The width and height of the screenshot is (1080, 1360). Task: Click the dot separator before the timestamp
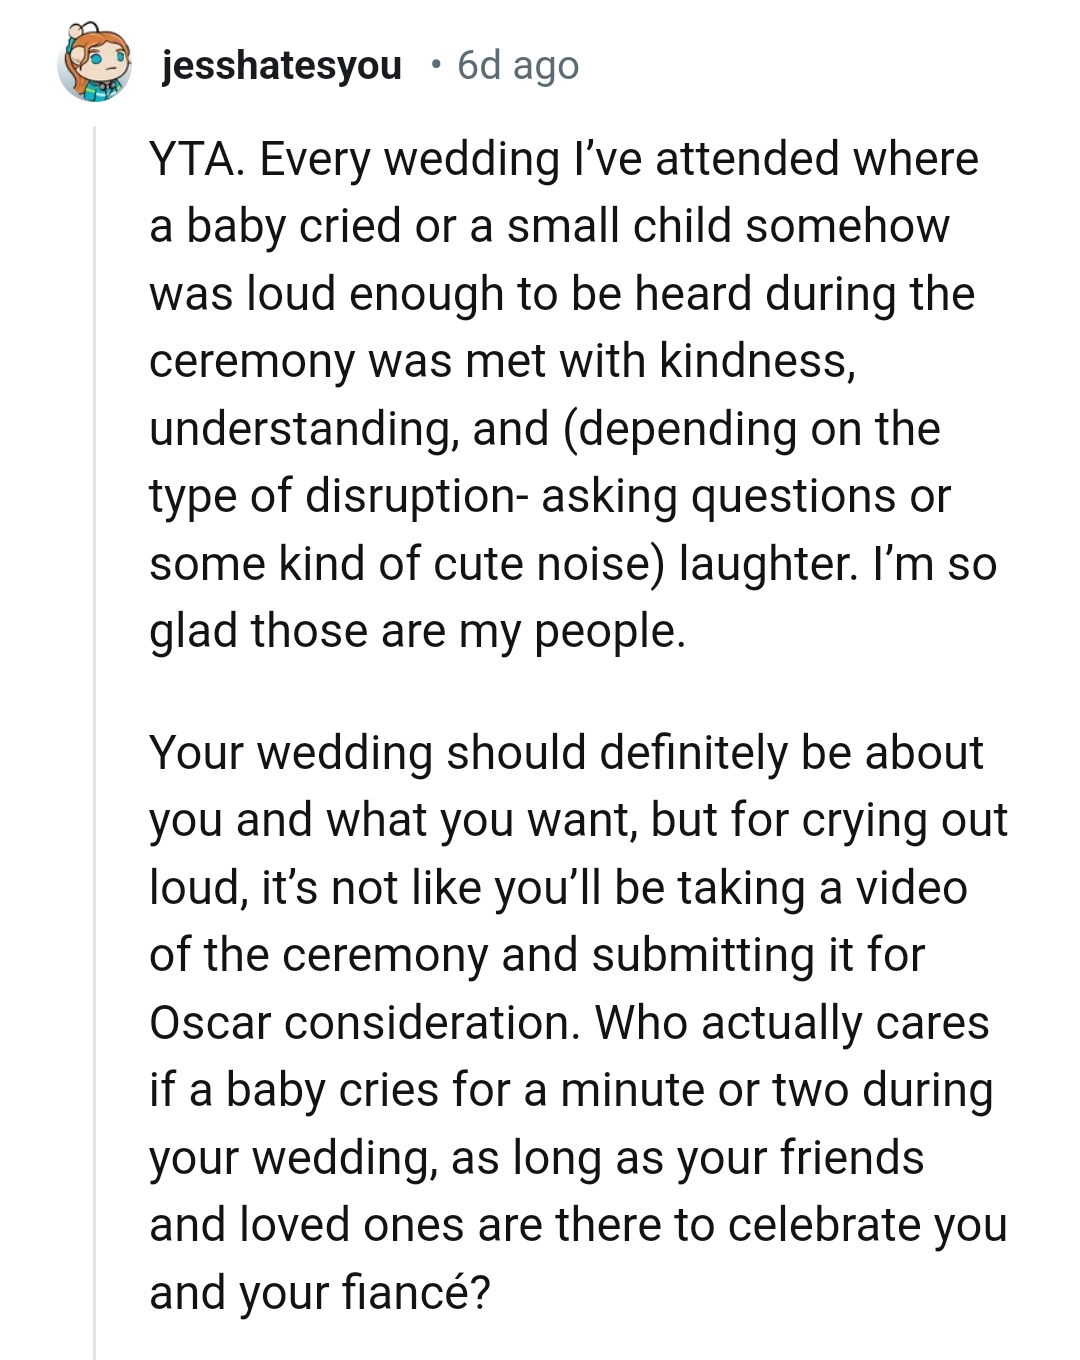pos(435,66)
